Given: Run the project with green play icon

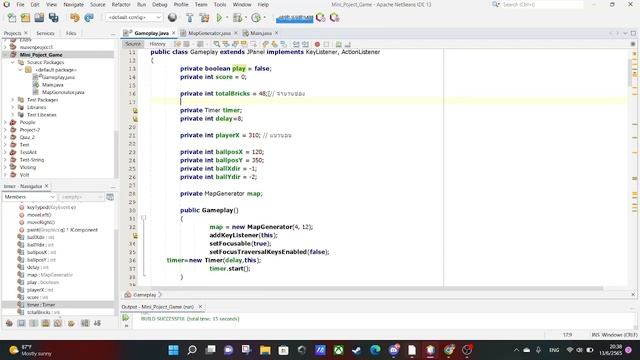Looking at the screenshot, I should 219,18.
